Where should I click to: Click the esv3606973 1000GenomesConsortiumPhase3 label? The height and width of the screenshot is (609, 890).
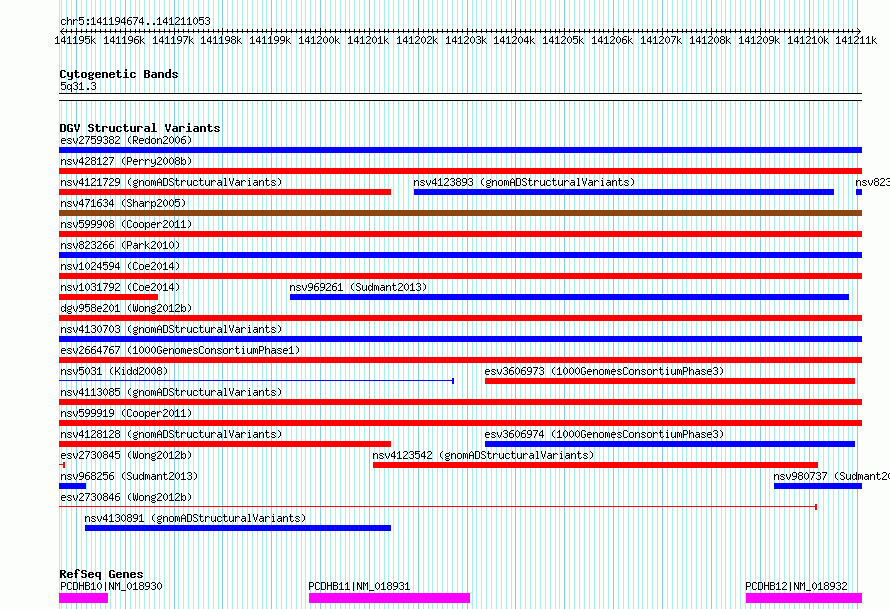pyautogui.click(x=604, y=371)
